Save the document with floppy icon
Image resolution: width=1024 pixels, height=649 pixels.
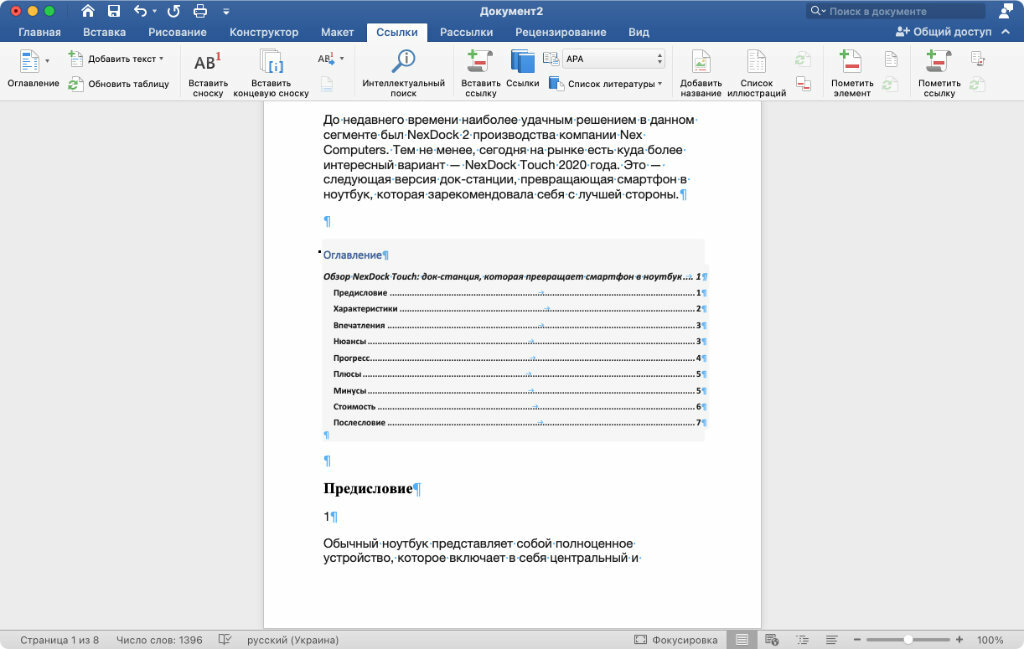pyautogui.click(x=114, y=11)
